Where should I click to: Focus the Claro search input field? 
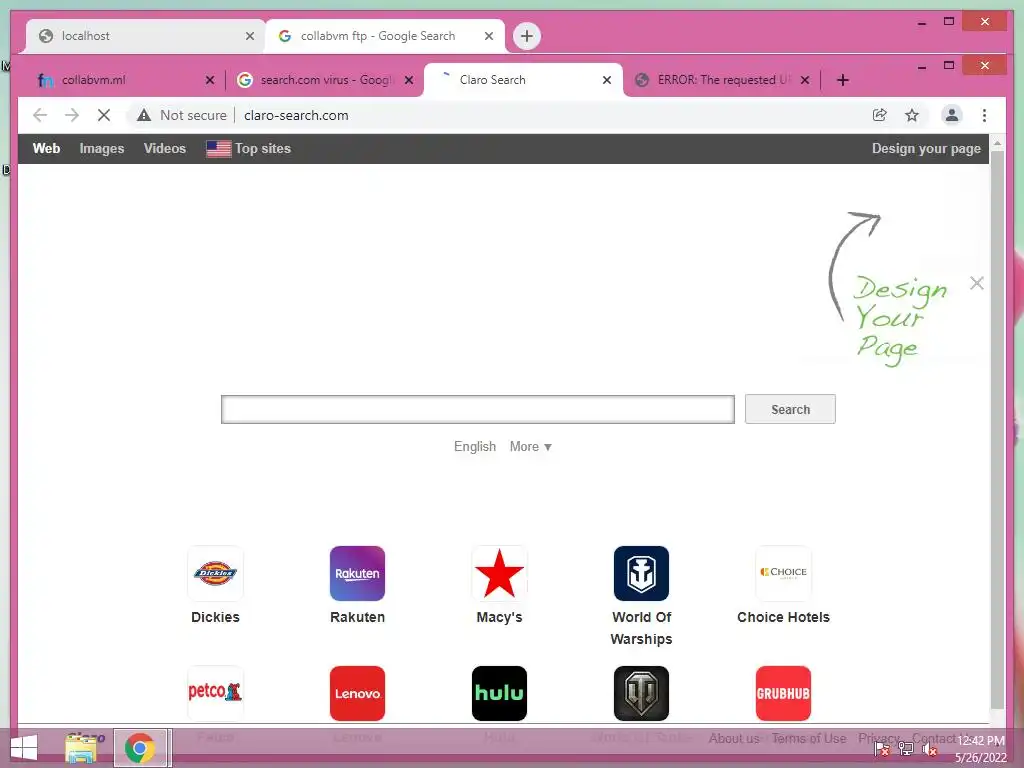tap(477, 409)
